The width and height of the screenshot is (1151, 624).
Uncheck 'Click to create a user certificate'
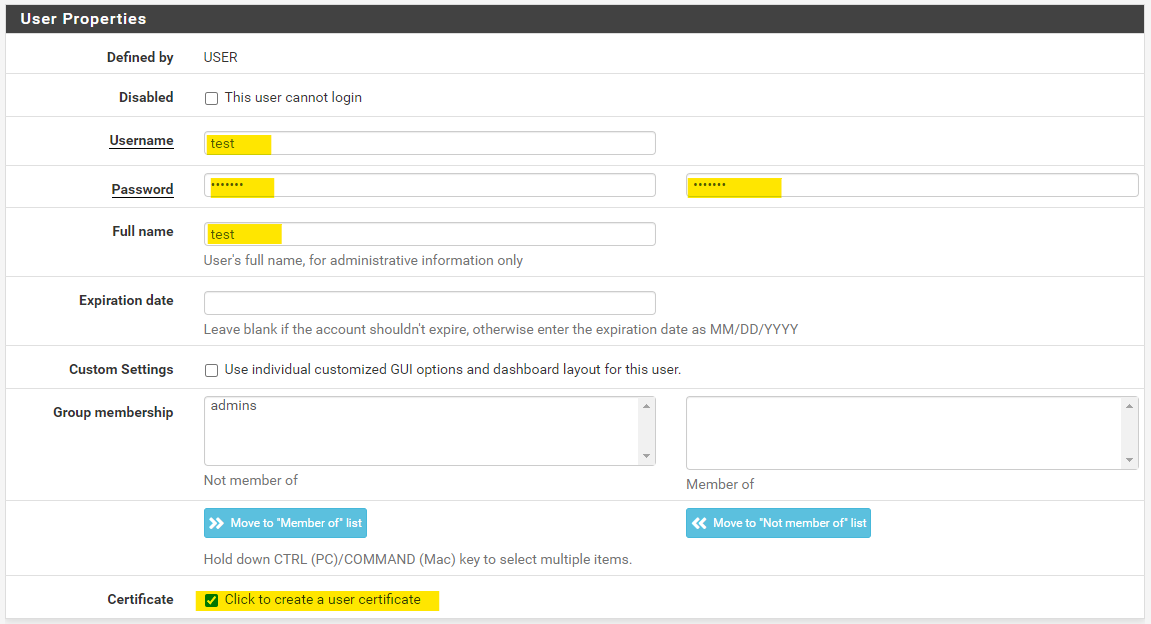point(211,600)
